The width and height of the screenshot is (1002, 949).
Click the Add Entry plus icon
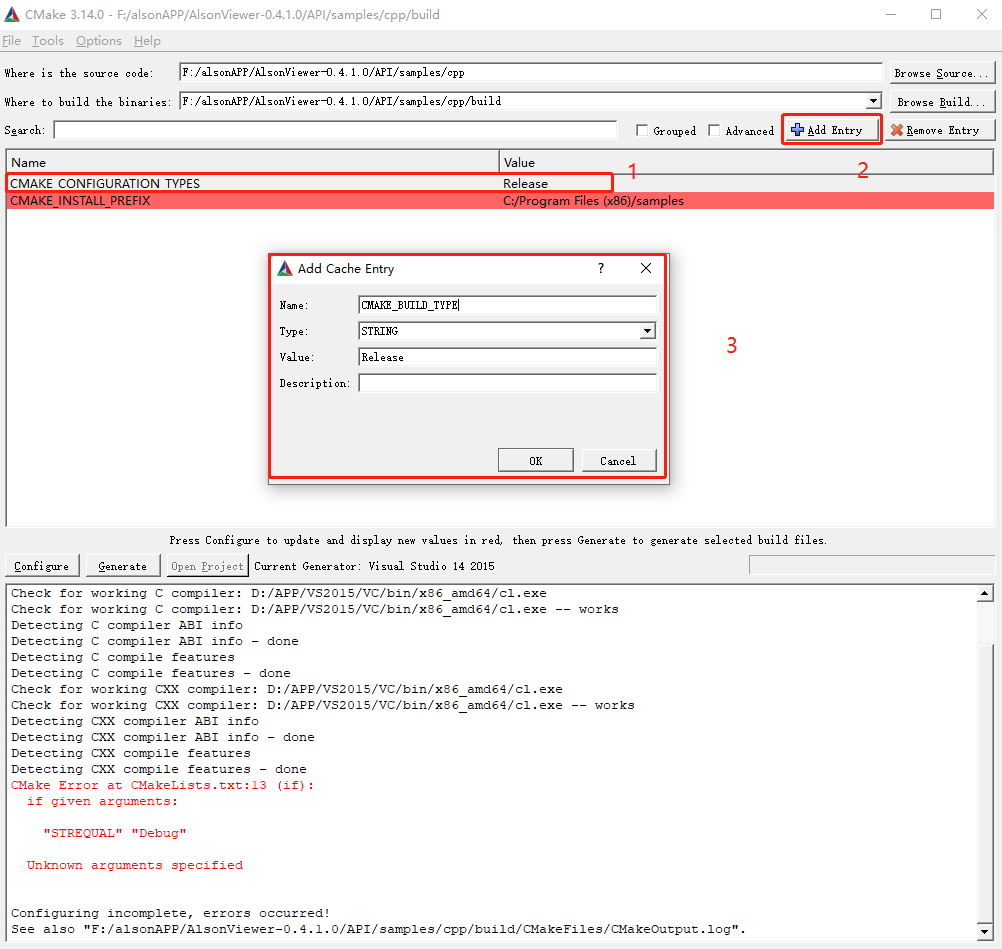click(x=797, y=130)
